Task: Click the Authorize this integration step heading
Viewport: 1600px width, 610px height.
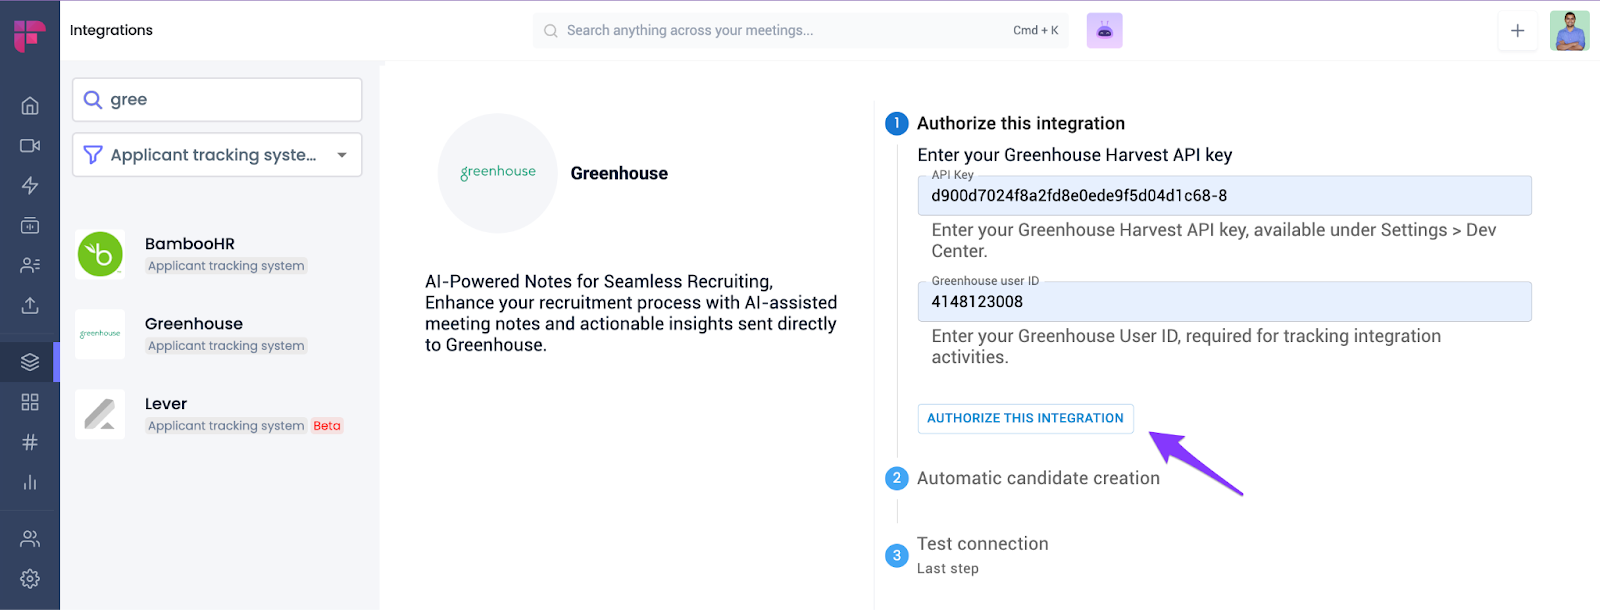Action: click(x=1021, y=123)
